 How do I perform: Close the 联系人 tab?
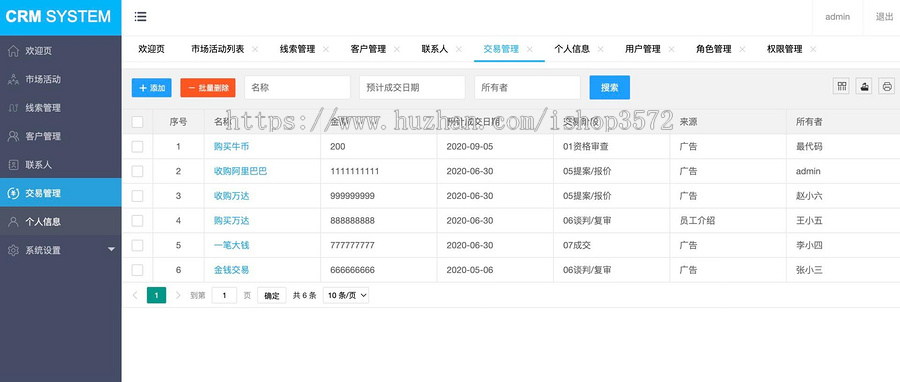point(459,49)
